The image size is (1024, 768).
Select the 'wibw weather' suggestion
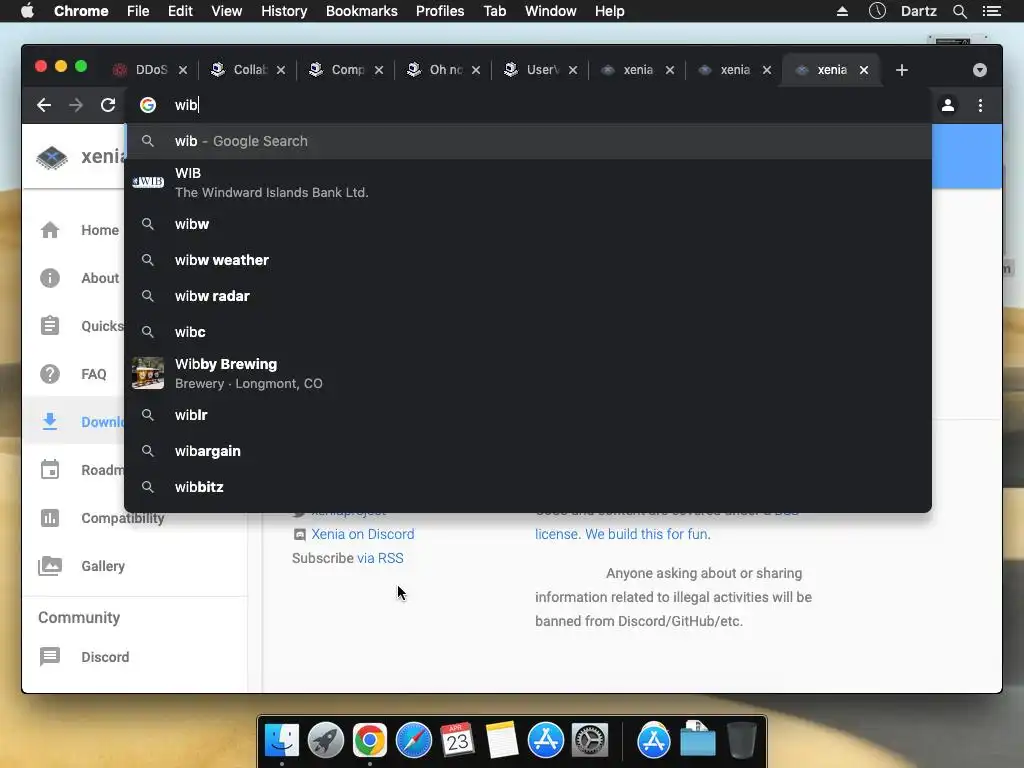tap(528, 260)
